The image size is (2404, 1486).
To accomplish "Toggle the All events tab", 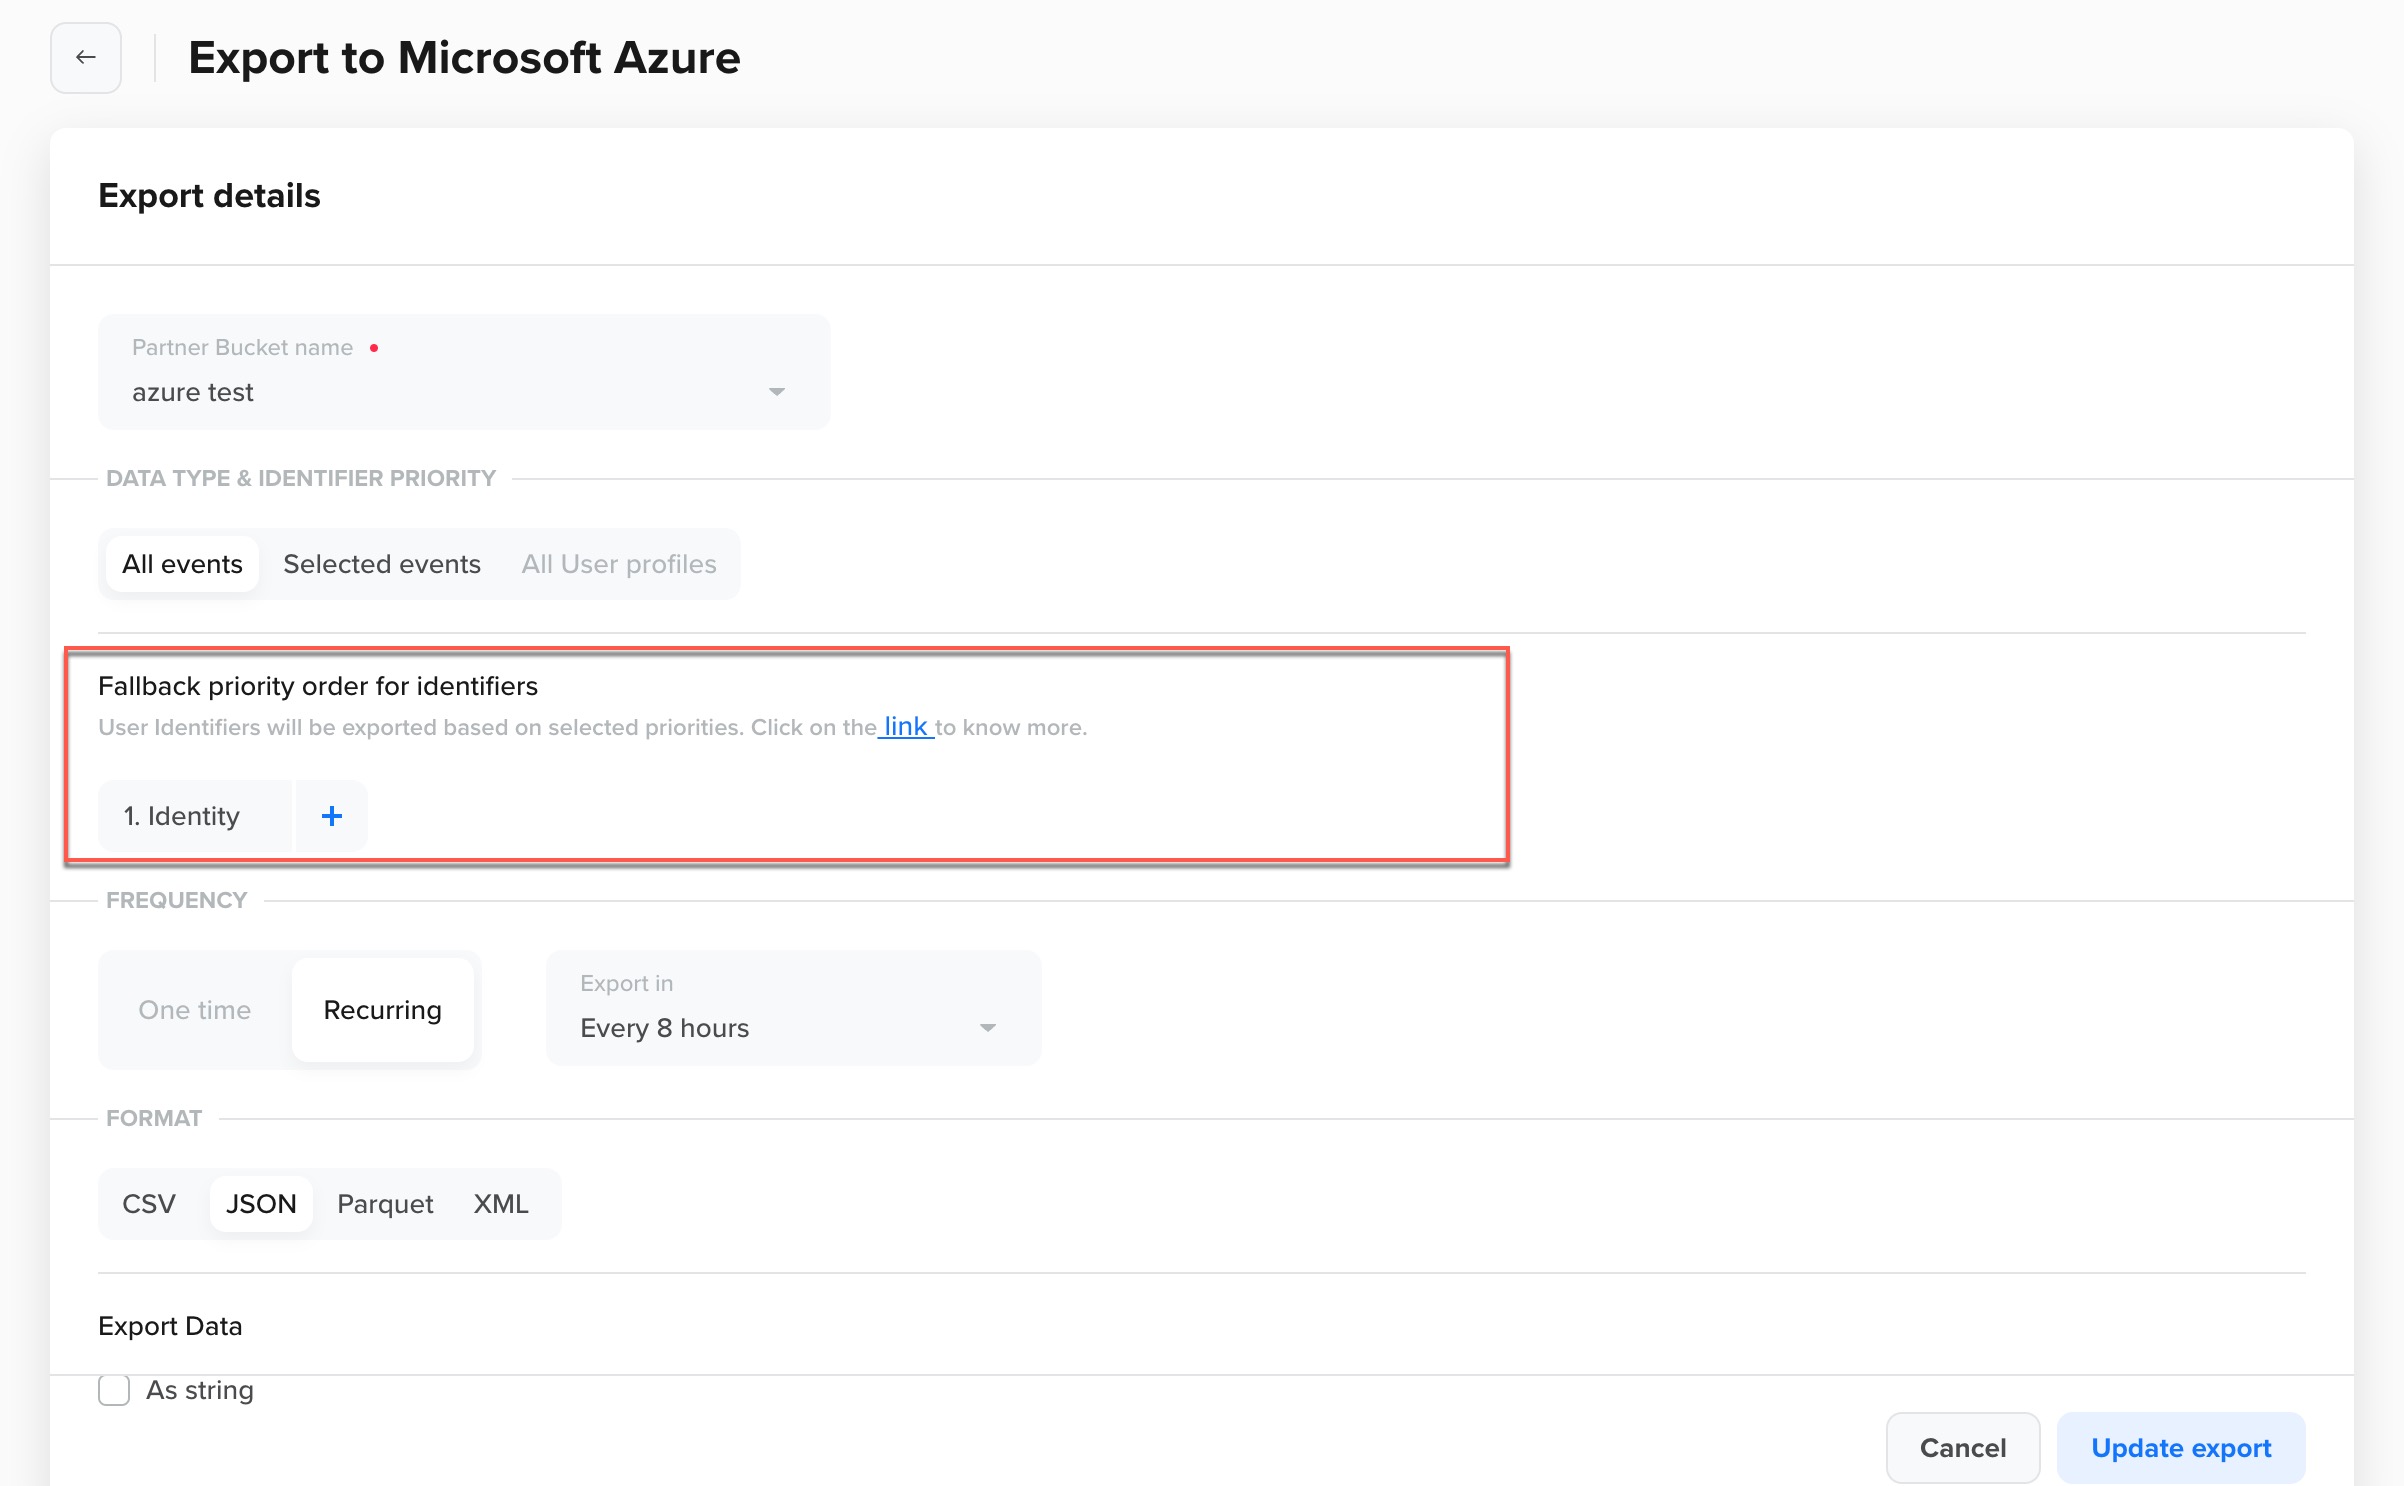I will pyautogui.click(x=180, y=562).
